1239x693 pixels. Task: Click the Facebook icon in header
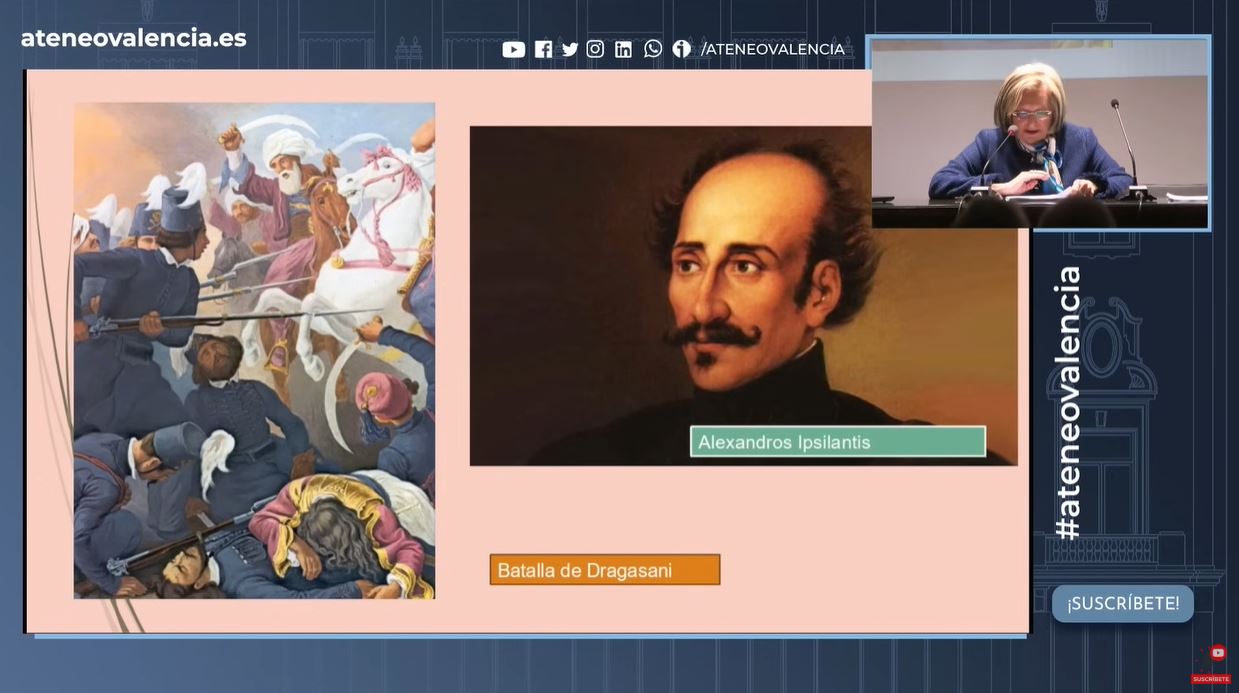[543, 49]
